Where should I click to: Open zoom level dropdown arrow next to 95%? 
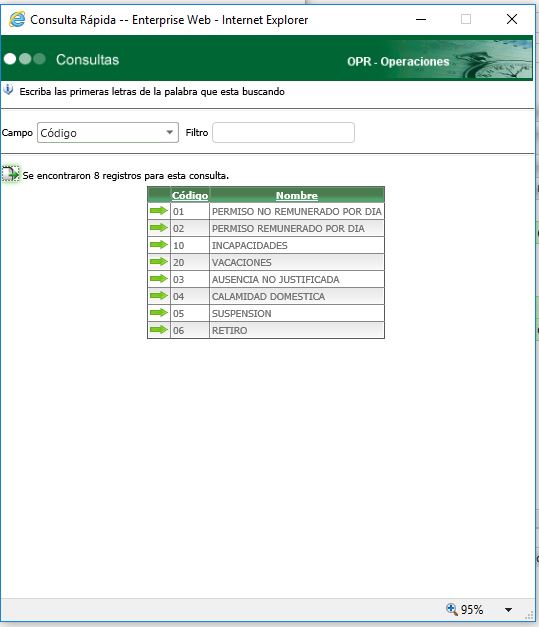click(x=508, y=609)
